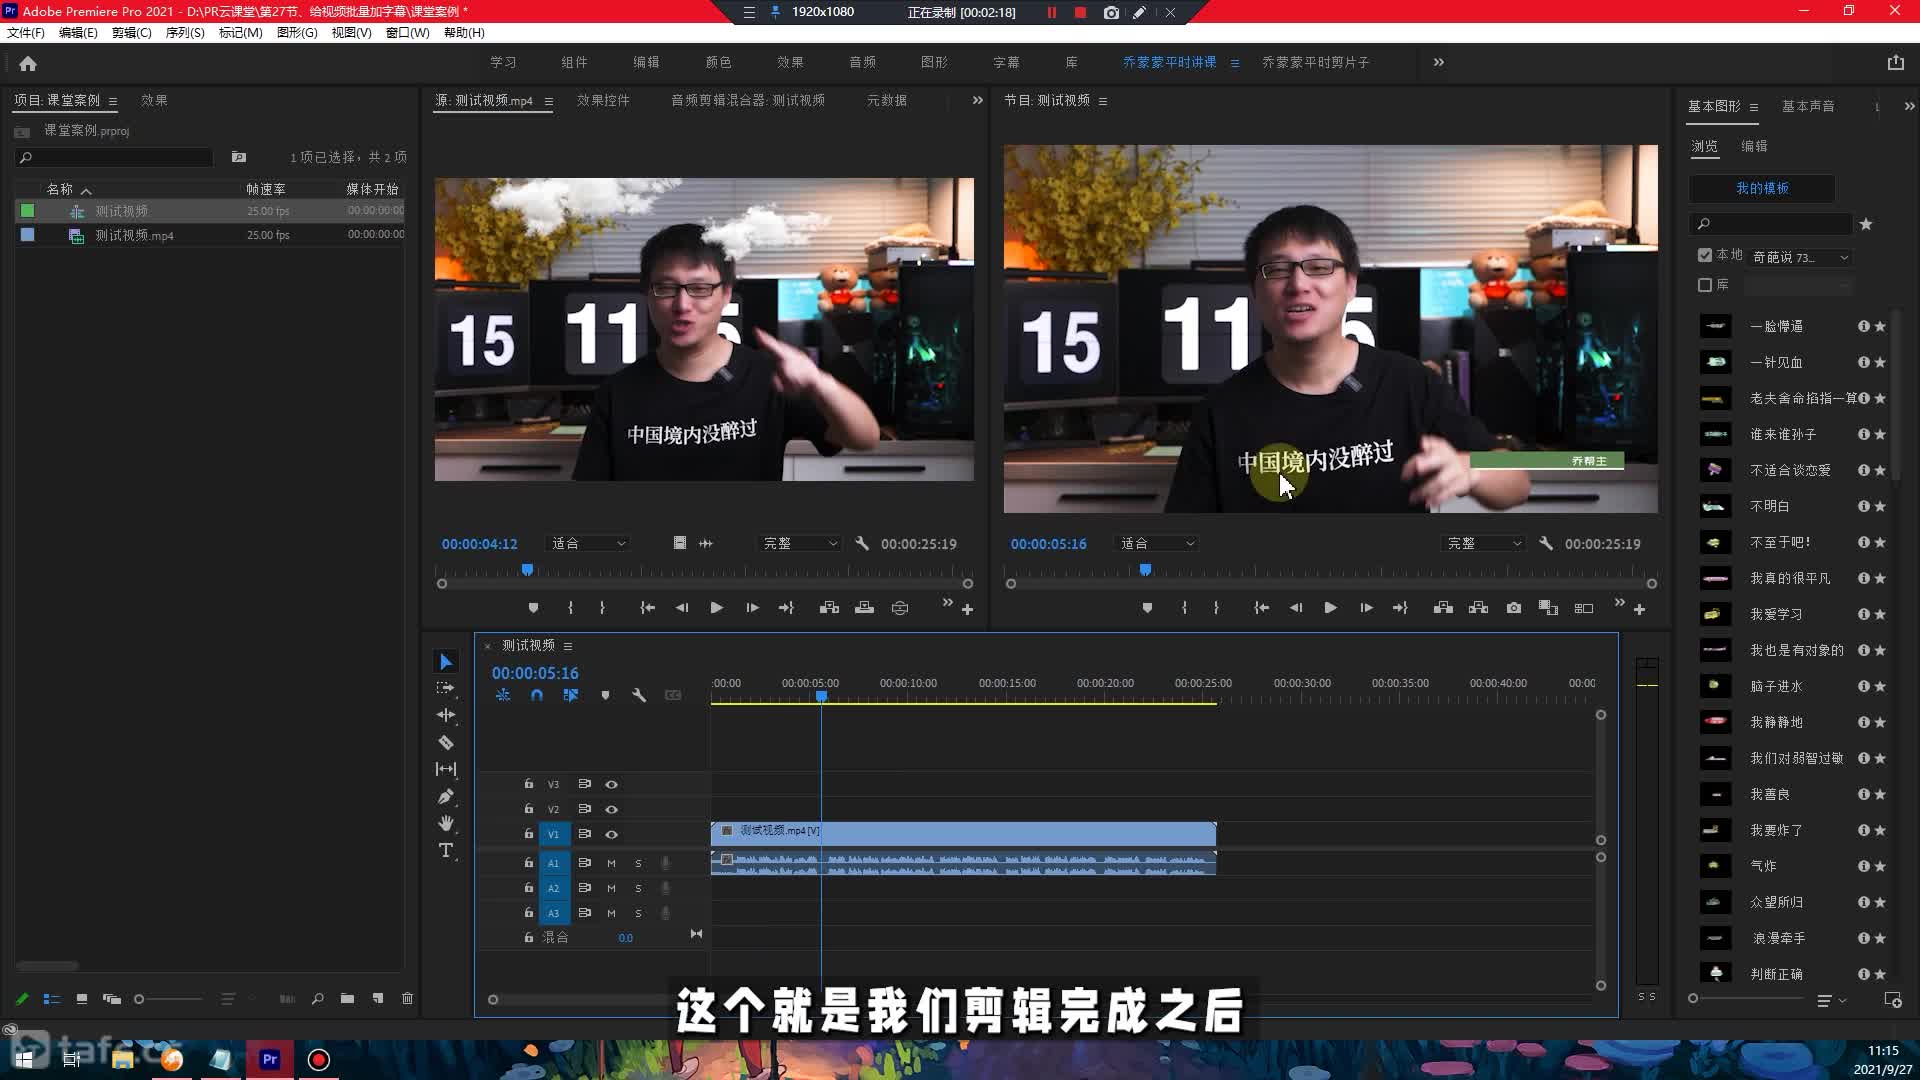Expand workspace overflow chevrons
The image size is (1920, 1080).
(x=1438, y=62)
